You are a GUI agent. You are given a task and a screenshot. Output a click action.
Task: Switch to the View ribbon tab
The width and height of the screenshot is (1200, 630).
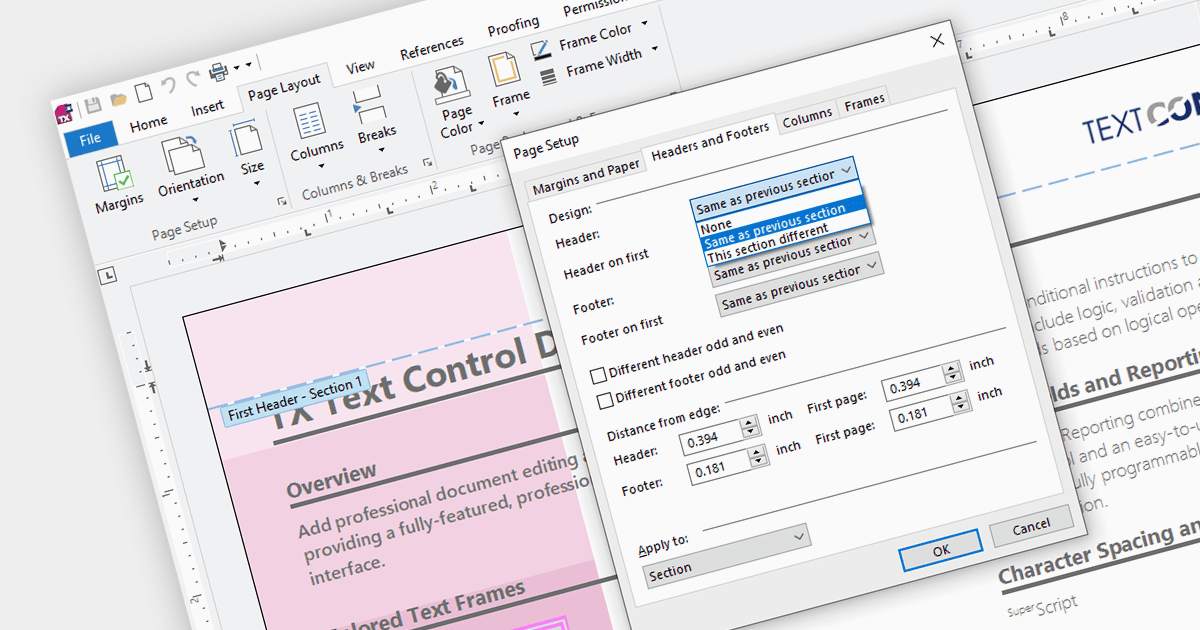360,68
